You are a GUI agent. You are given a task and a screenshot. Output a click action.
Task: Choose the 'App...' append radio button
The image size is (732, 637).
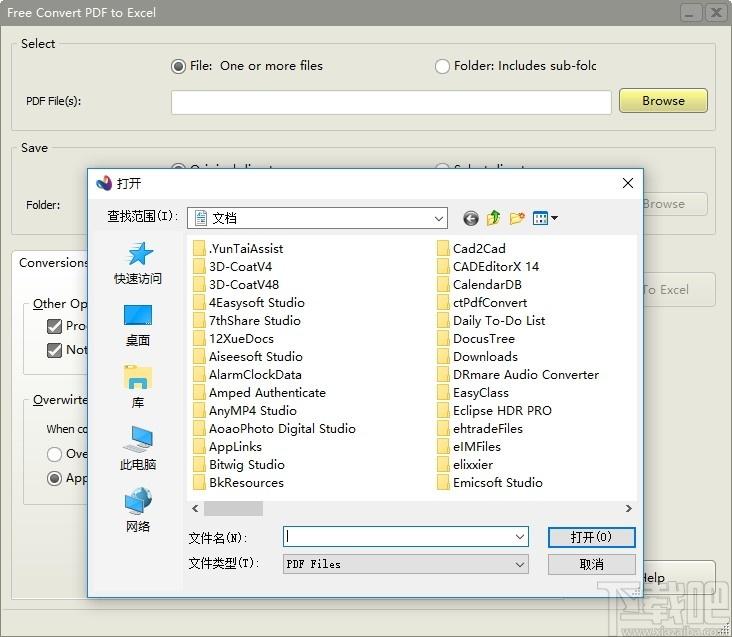(54, 478)
